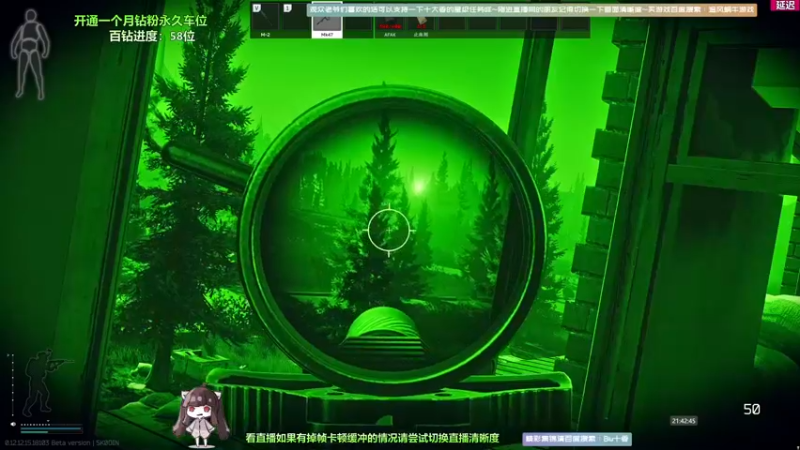Image resolution: width=800 pixels, height=450 pixels.
Task: Click the body health silhouette icon
Action: [30, 55]
